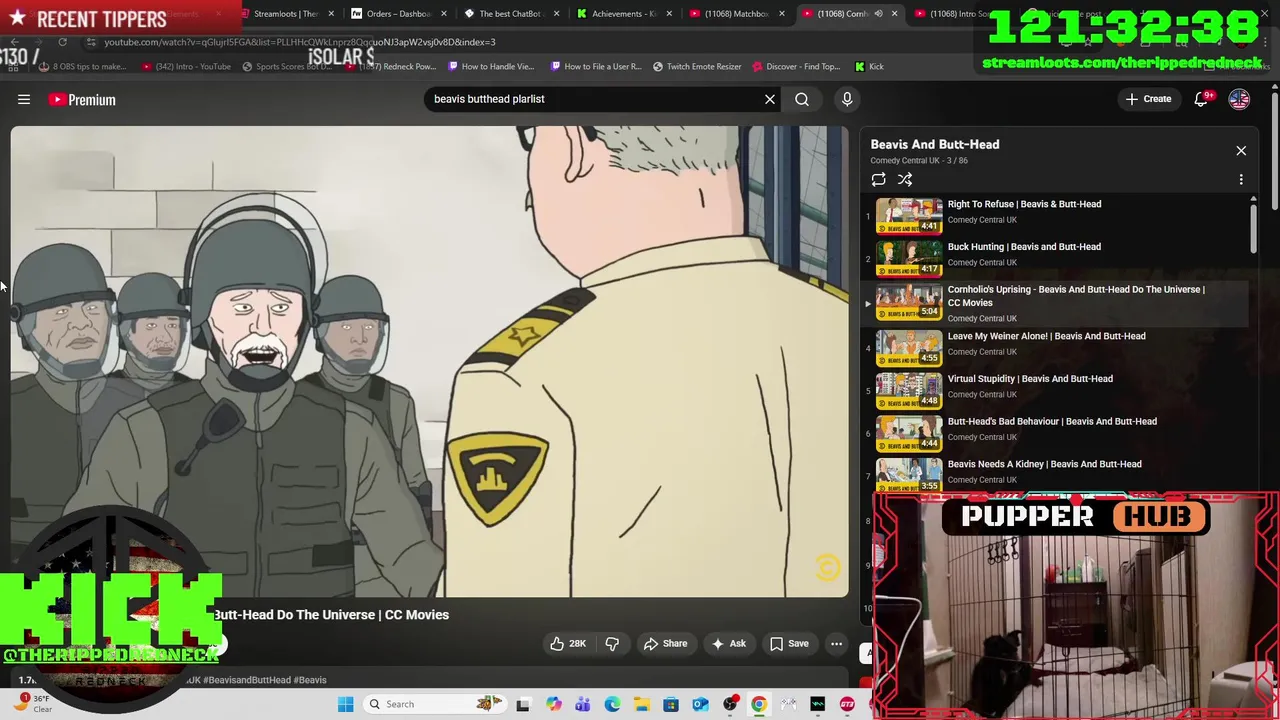
Task: Open OBS Studio taskbar icon
Action: 730,704
